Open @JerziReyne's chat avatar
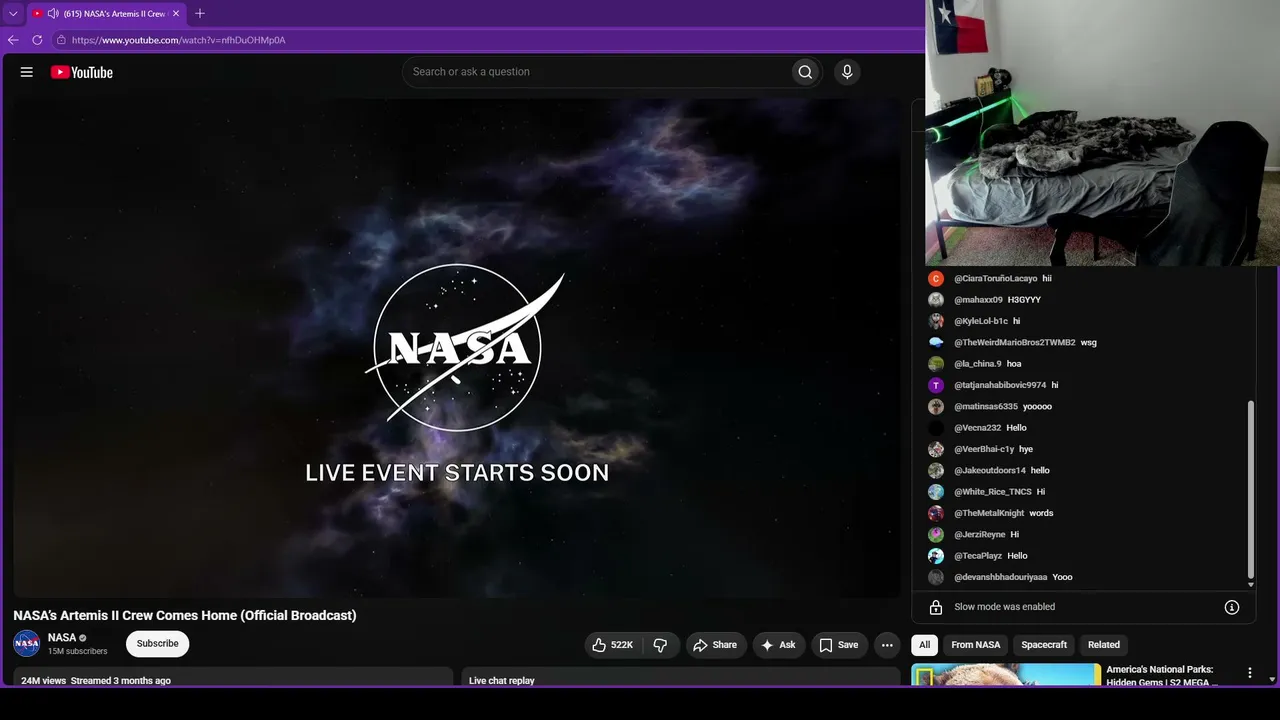 [936, 535]
